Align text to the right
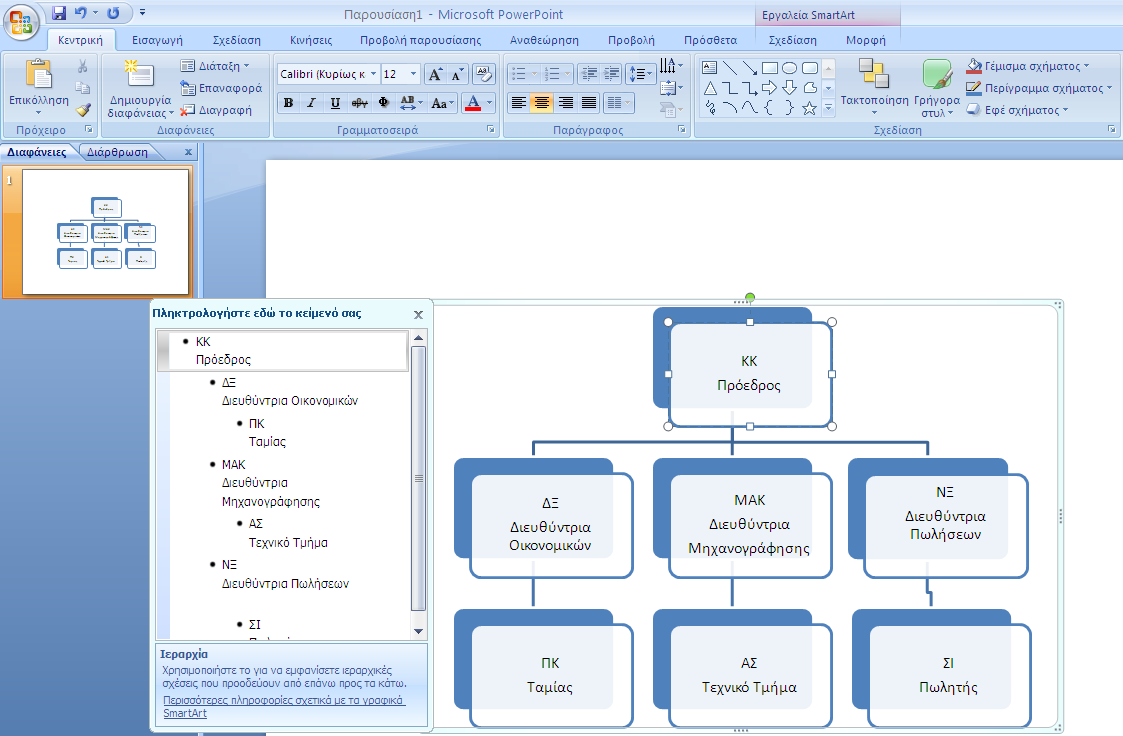The height and width of the screenshot is (736, 1123). tap(566, 103)
